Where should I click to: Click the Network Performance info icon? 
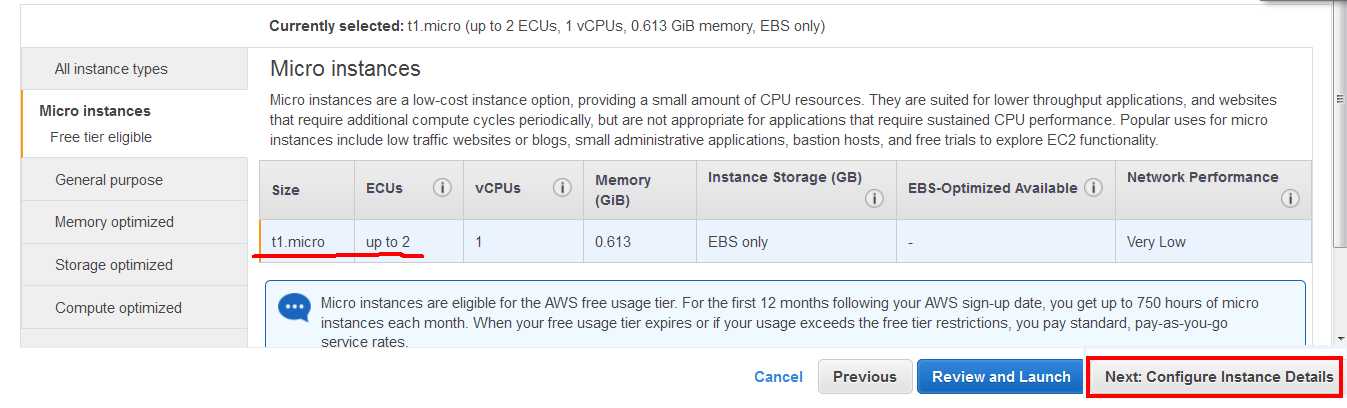[1290, 199]
